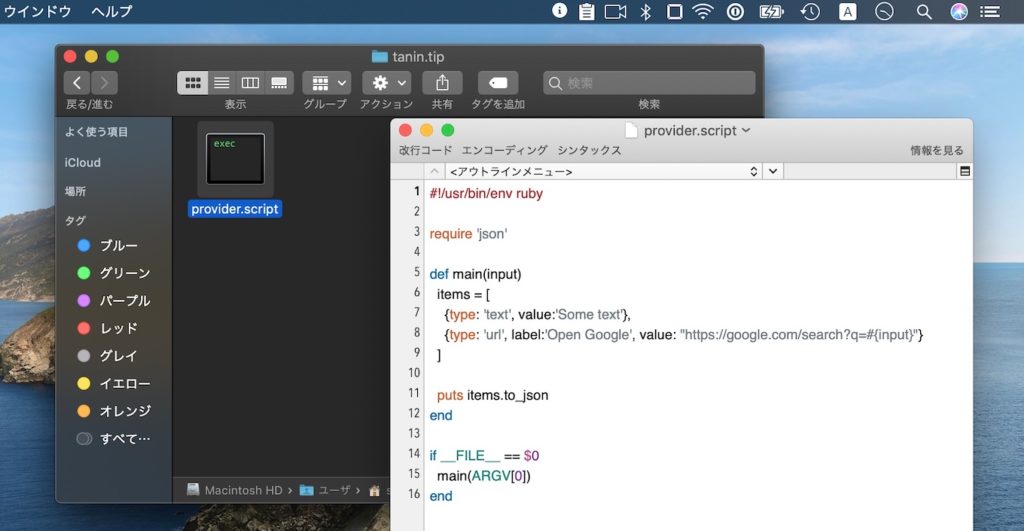Click the Finder search field
Screen dimensions: 1024x531
649,83
